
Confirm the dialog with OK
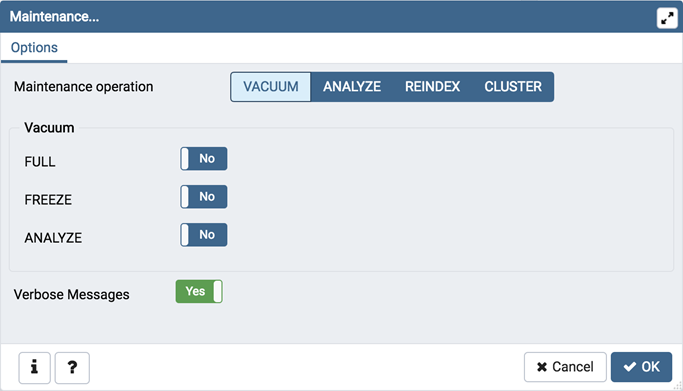pyautogui.click(x=642, y=367)
